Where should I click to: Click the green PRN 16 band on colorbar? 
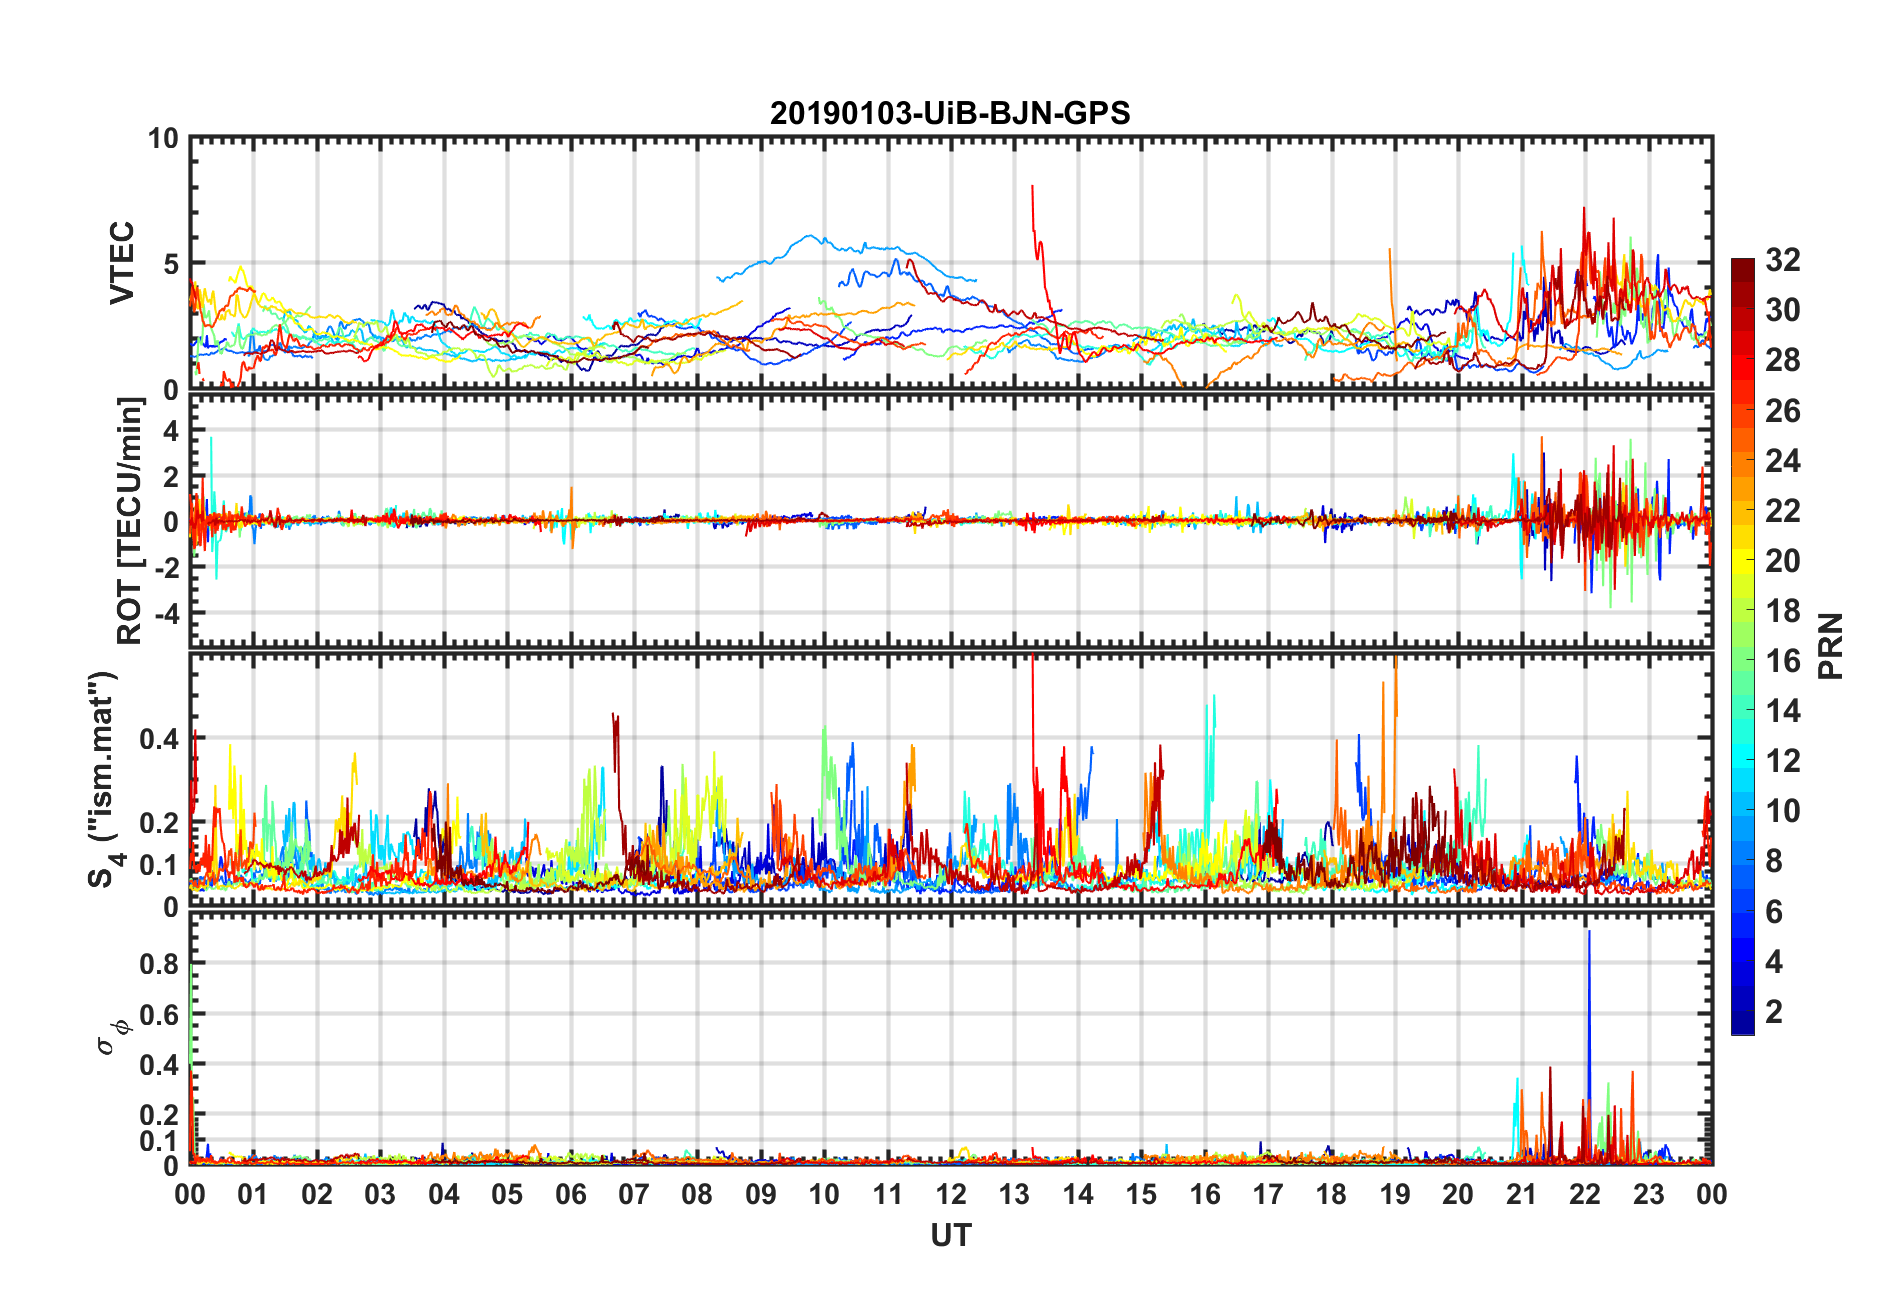pos(1742,660)
